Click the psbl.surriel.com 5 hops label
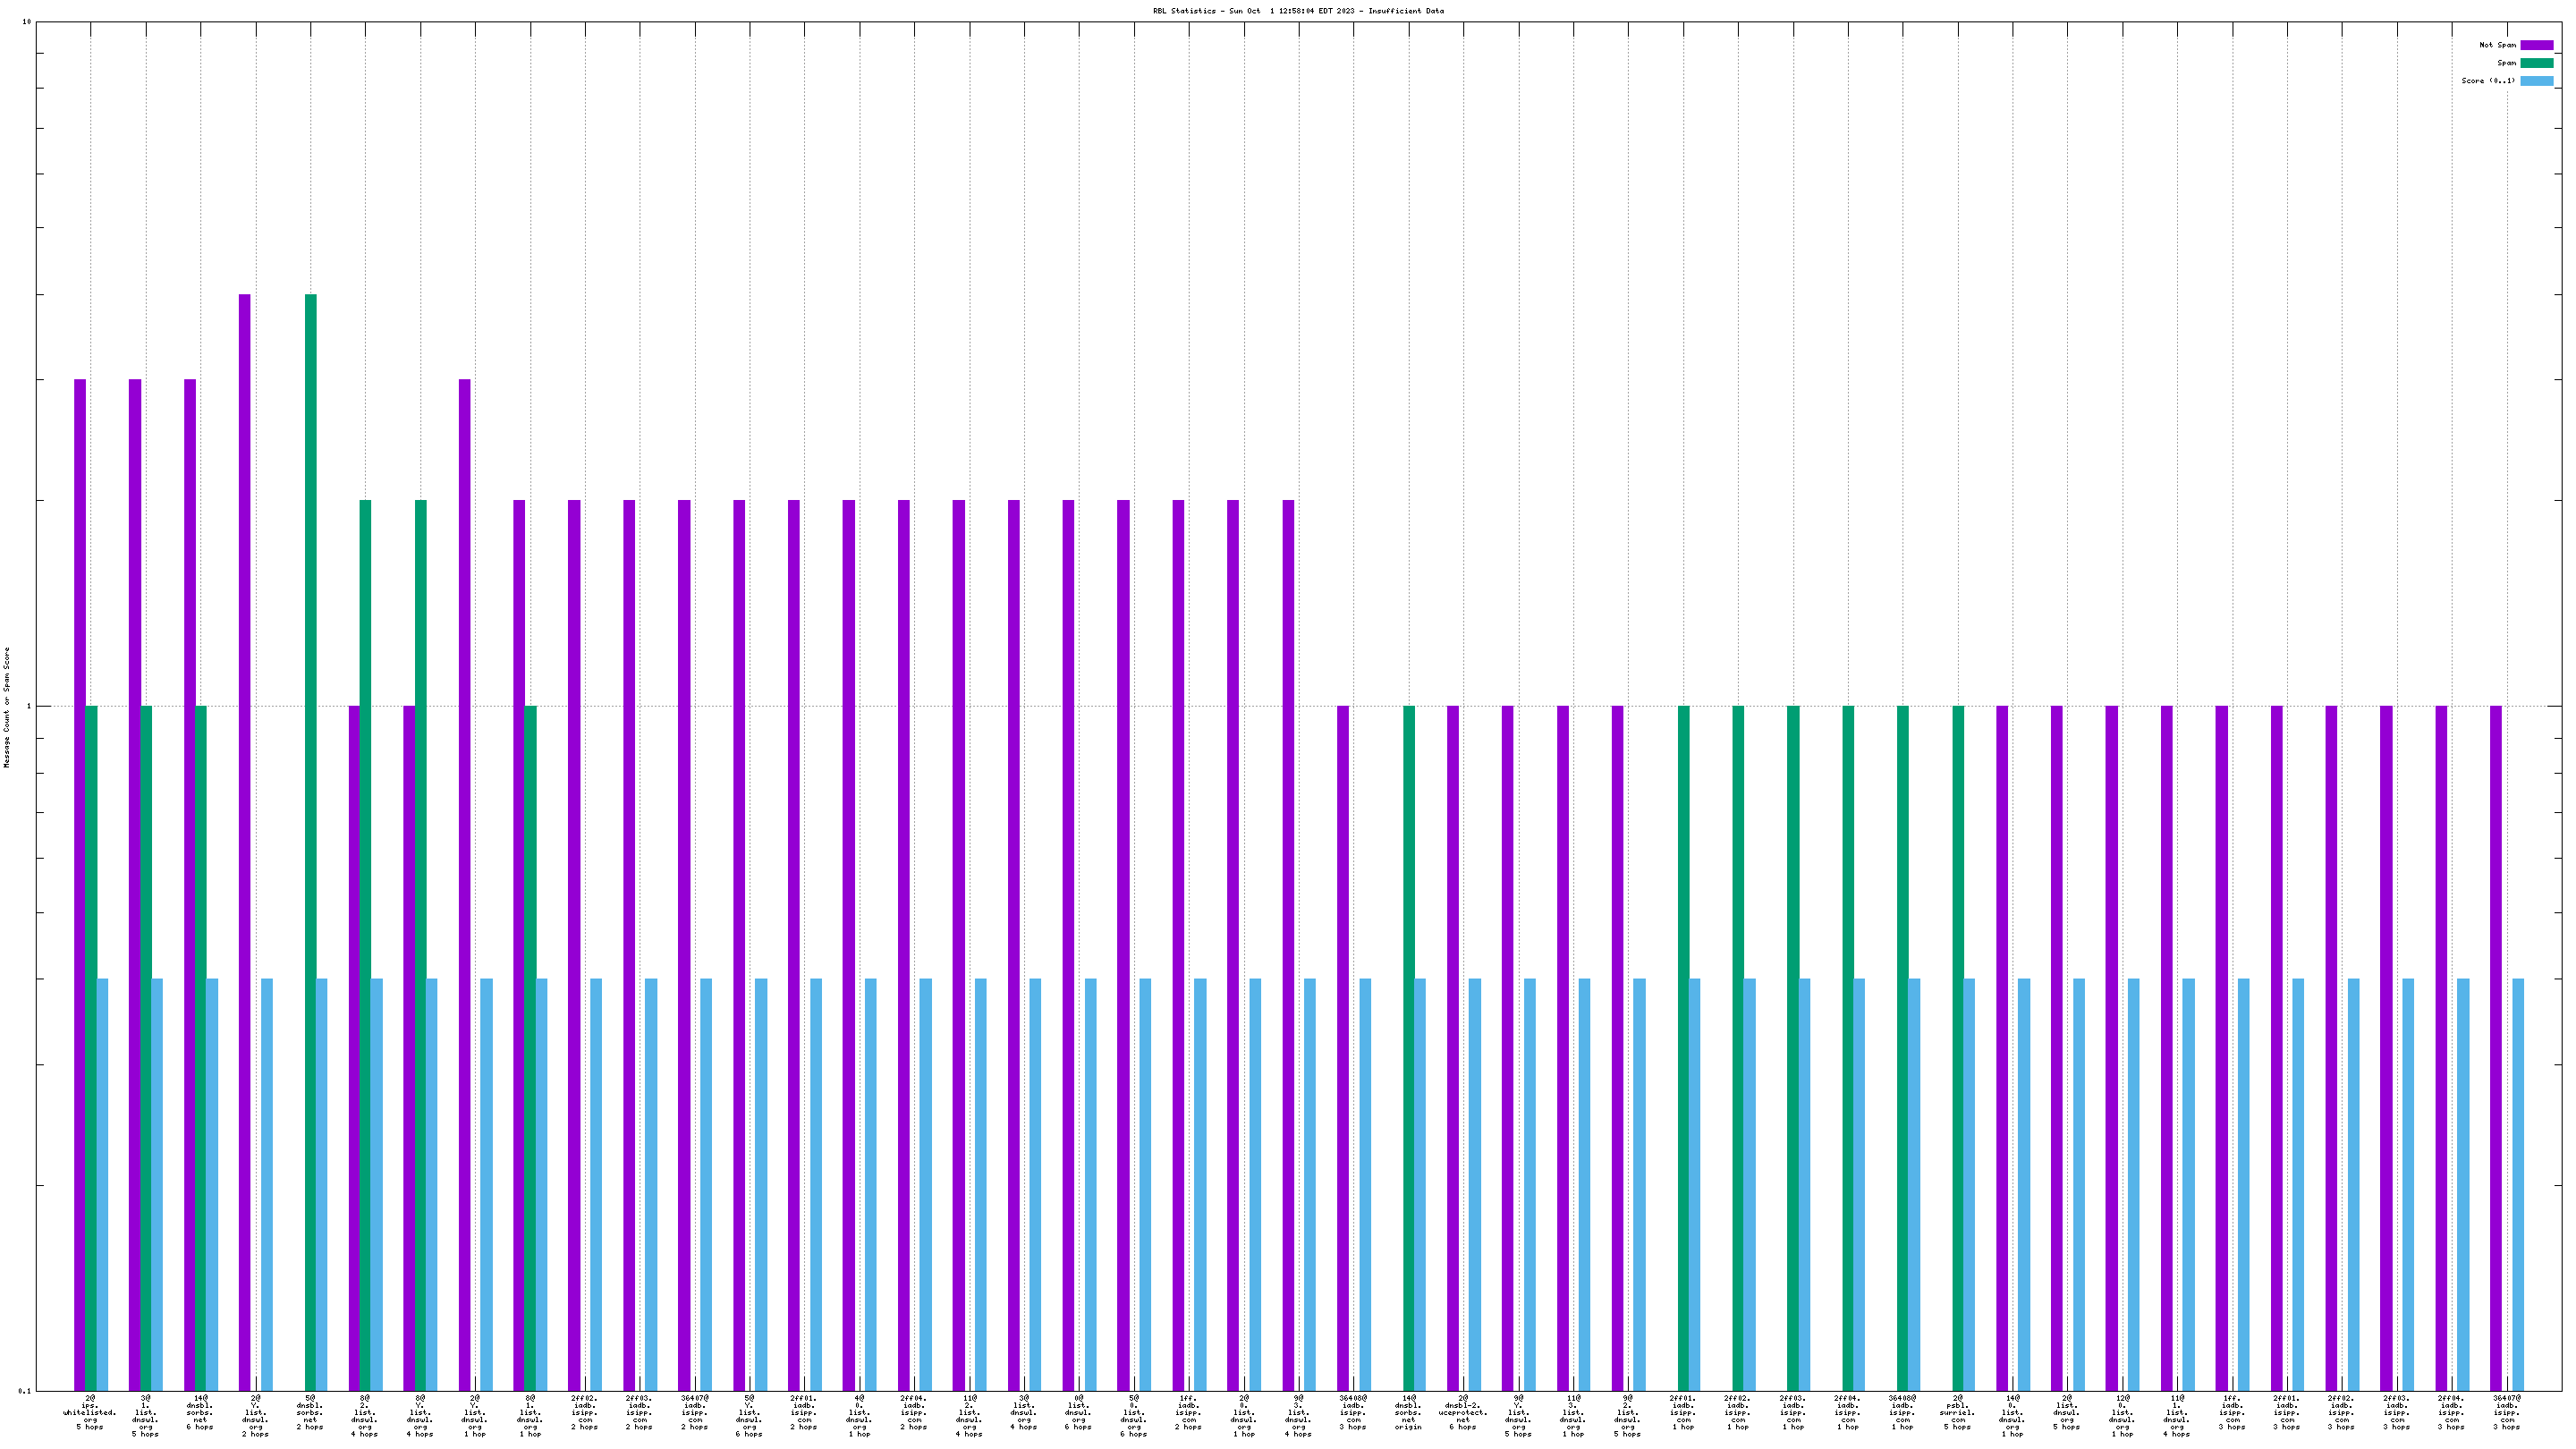This screenshot has height=1449, width=2576. click(x=1957, y=1412)
